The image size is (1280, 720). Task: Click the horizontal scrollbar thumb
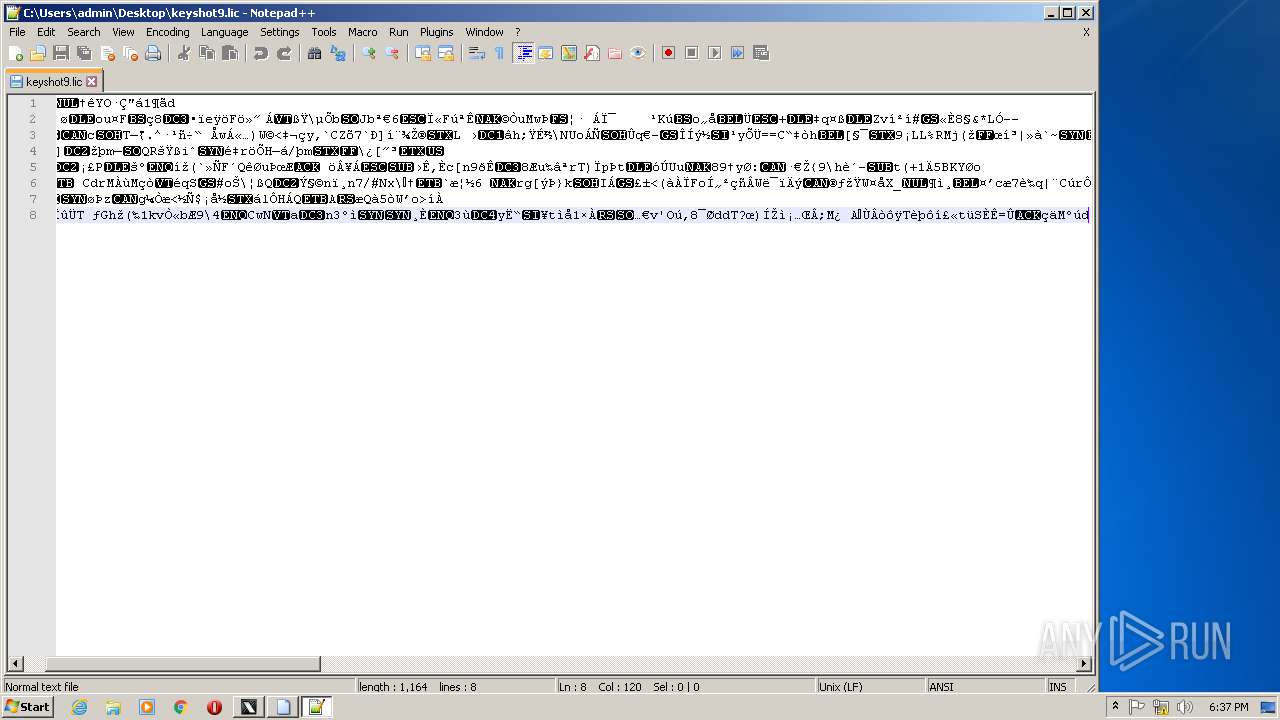183,664
